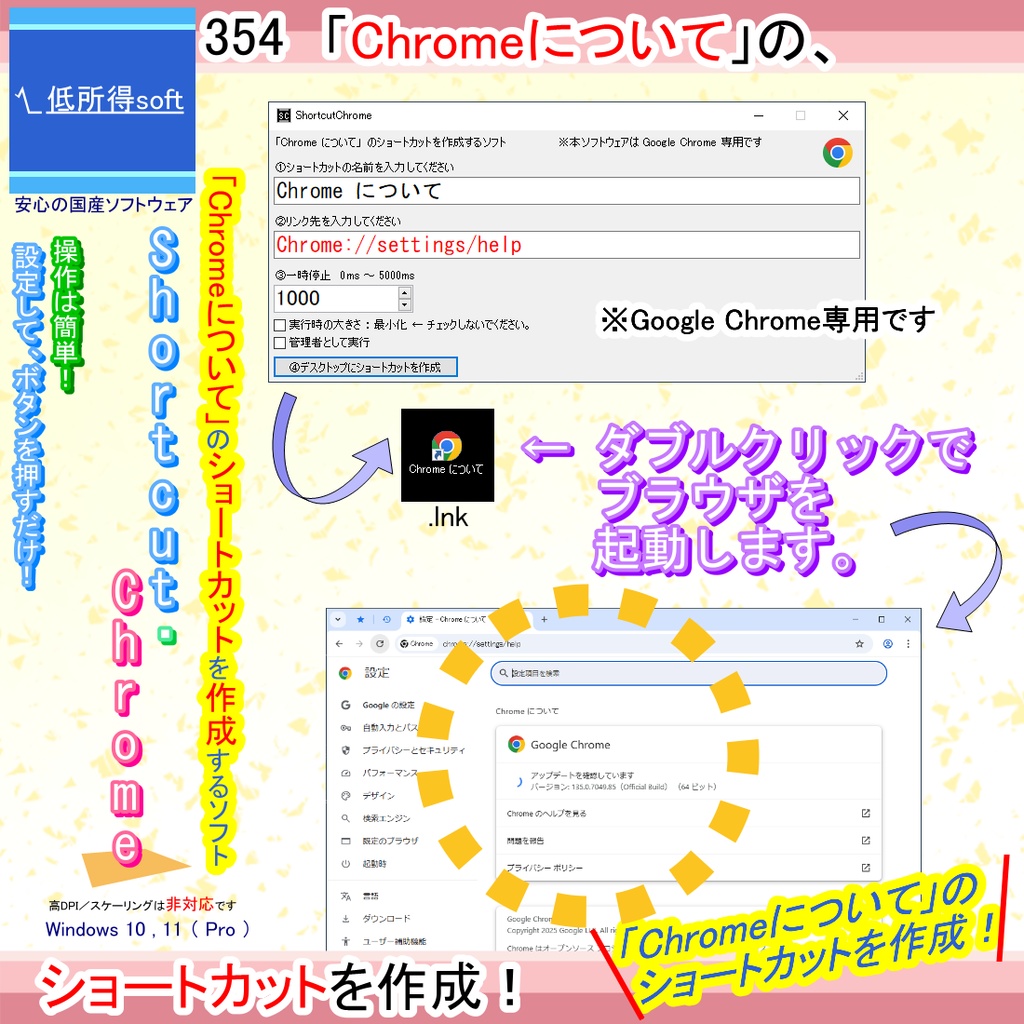The image size is (1024, 1024).
Task: Click the 低所得soft logo link
Action: click(103, 101)
